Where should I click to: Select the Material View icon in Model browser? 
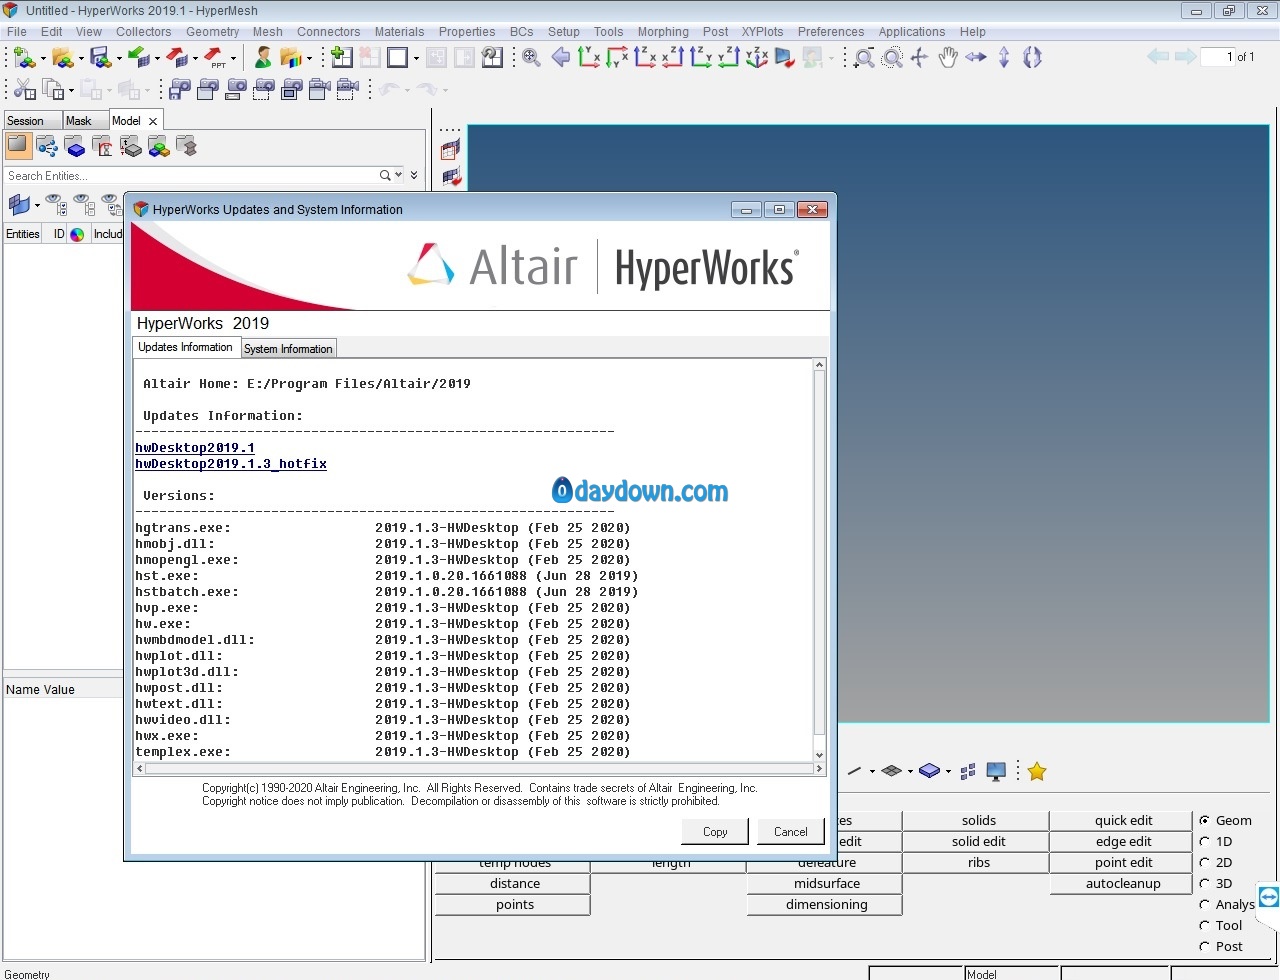[x=103, y=147]
